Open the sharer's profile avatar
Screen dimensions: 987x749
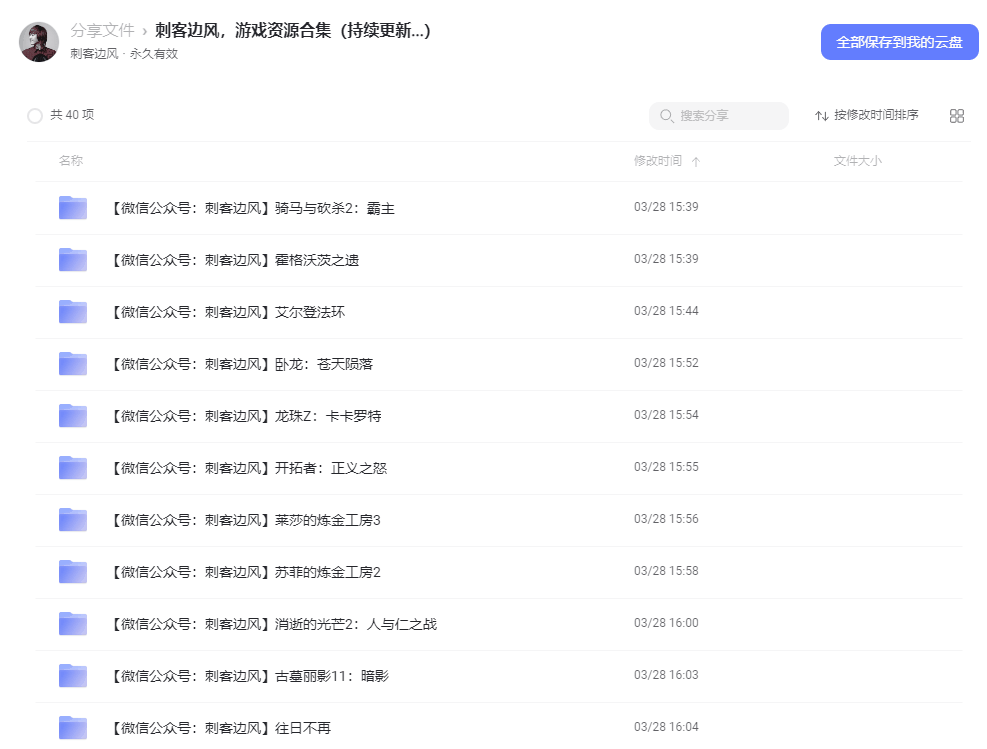(39, 42)
